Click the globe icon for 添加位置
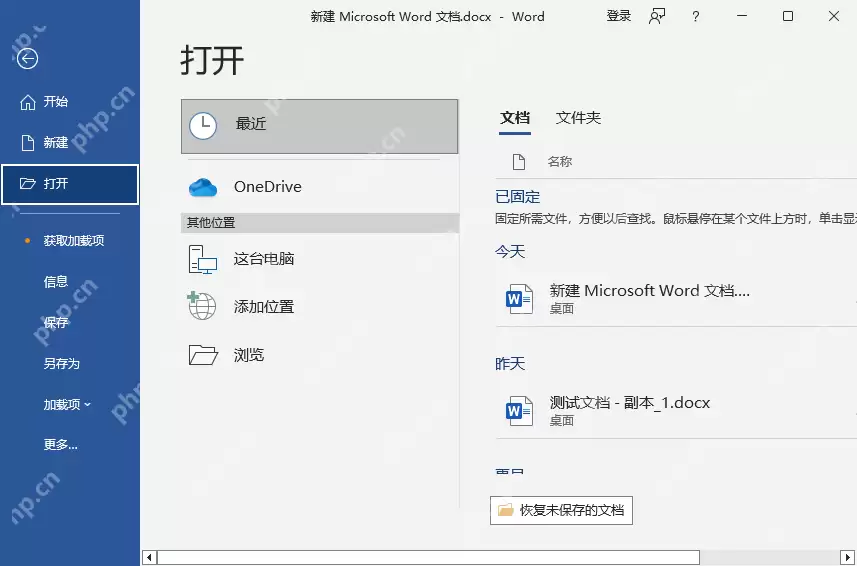 pos(202,305)
